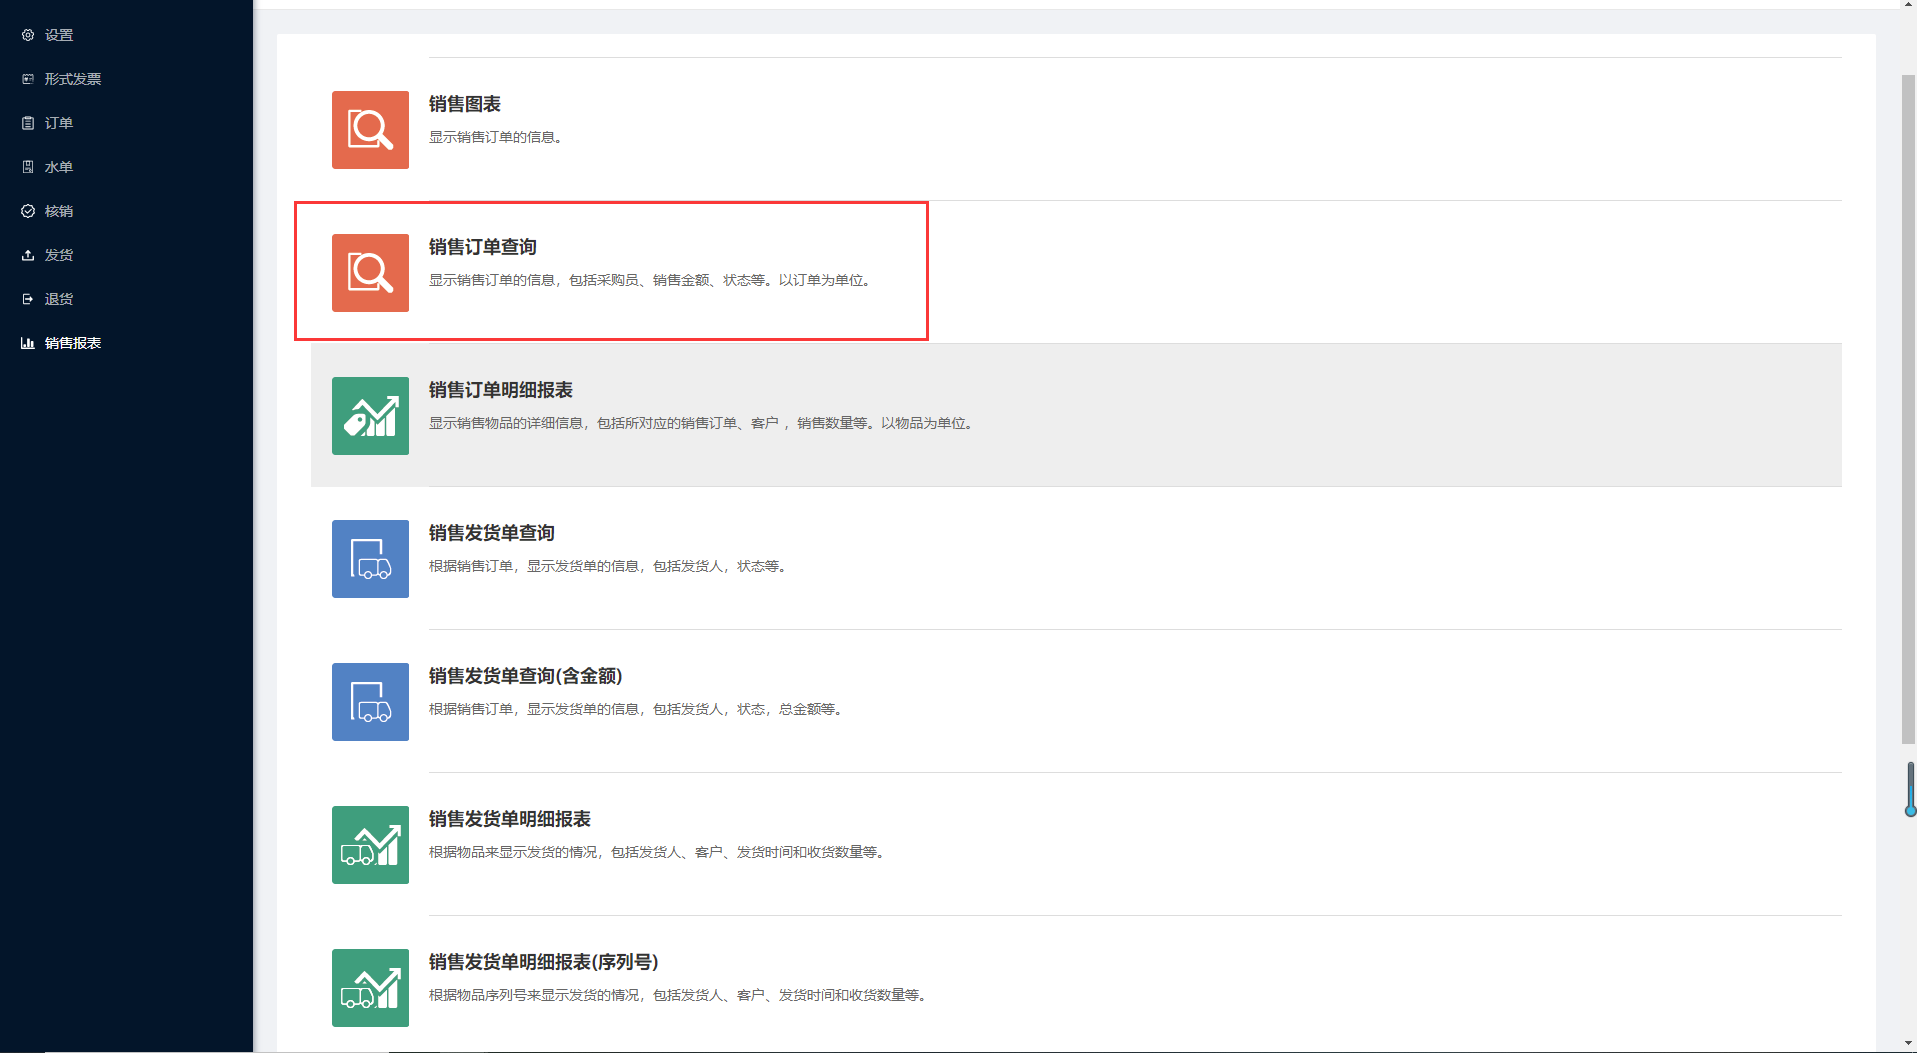Click the 发货 upload icon

tap(28, 255)
